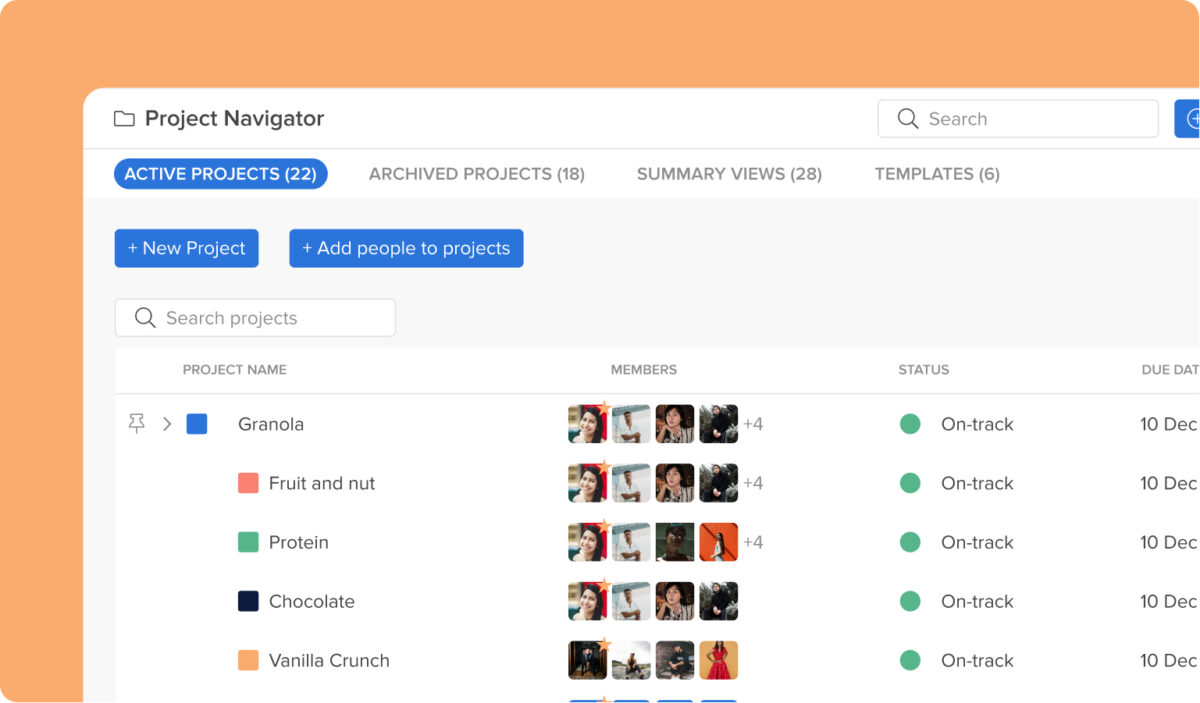Open the +4 members overflow for Protein

click(x=753, y=542)
